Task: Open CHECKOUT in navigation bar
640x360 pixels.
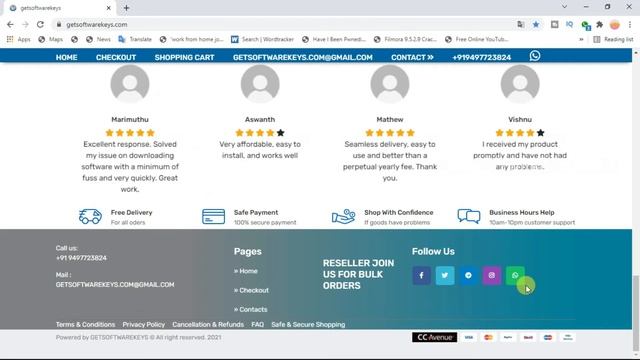Action: pos(116,57)
